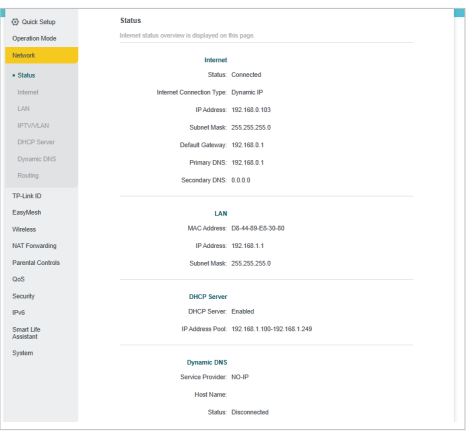Open Operation Mode settings
Viewport: 472px width, 435px height.
pyautogui.click(x=34, y=39)
